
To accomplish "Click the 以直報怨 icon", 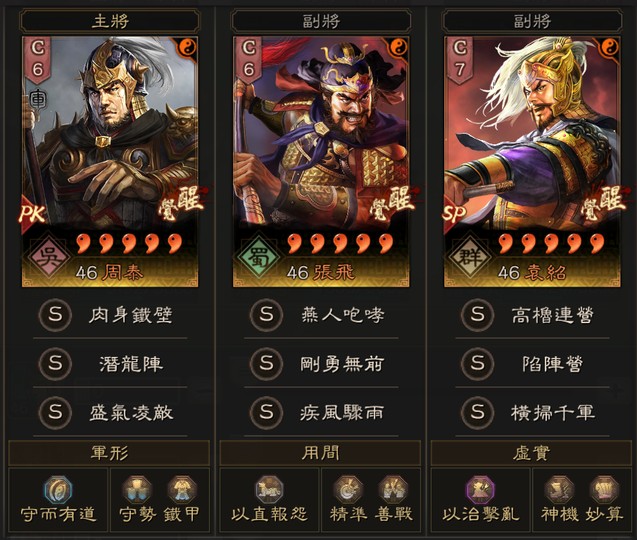I will pos(269,490).
